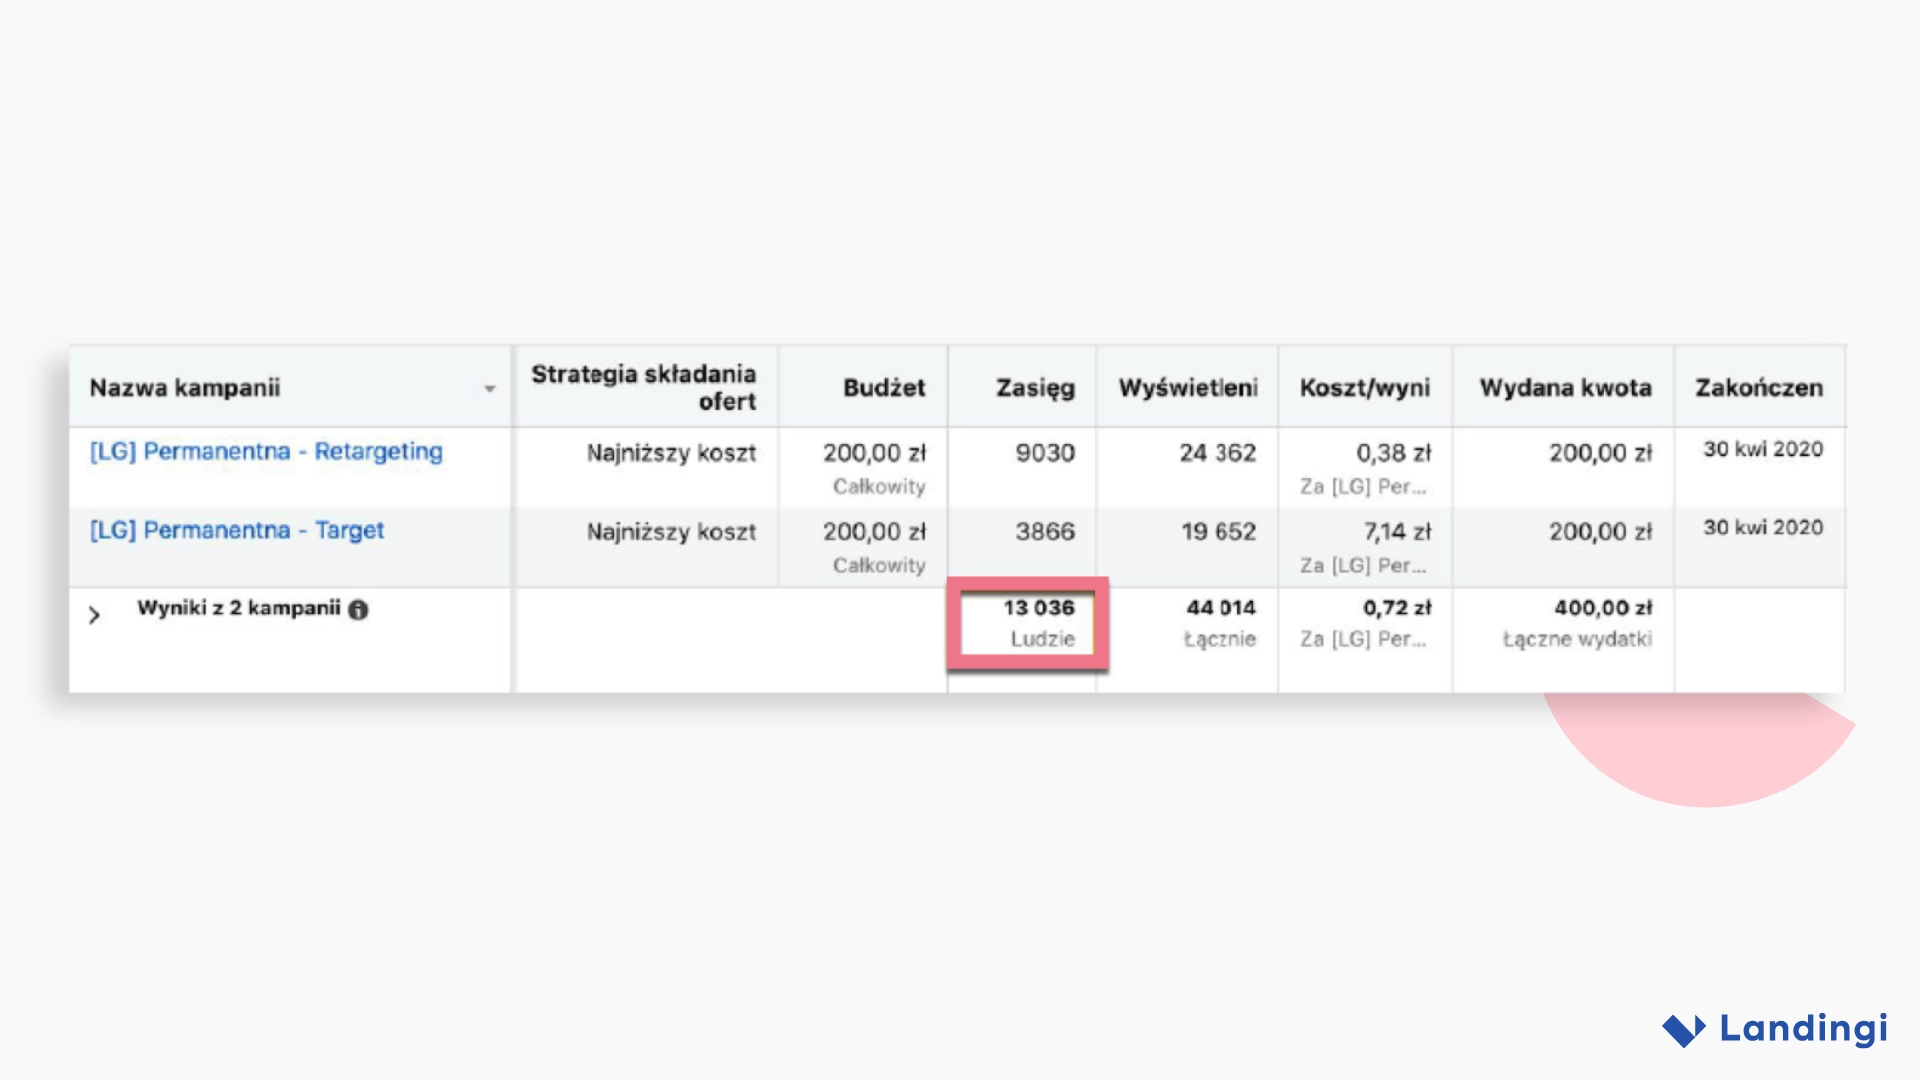The height and width of the screenshot is (1080, 1920).
Task: Expand the Wyniki z 2 kampanii row
Action: coord(95,614)
